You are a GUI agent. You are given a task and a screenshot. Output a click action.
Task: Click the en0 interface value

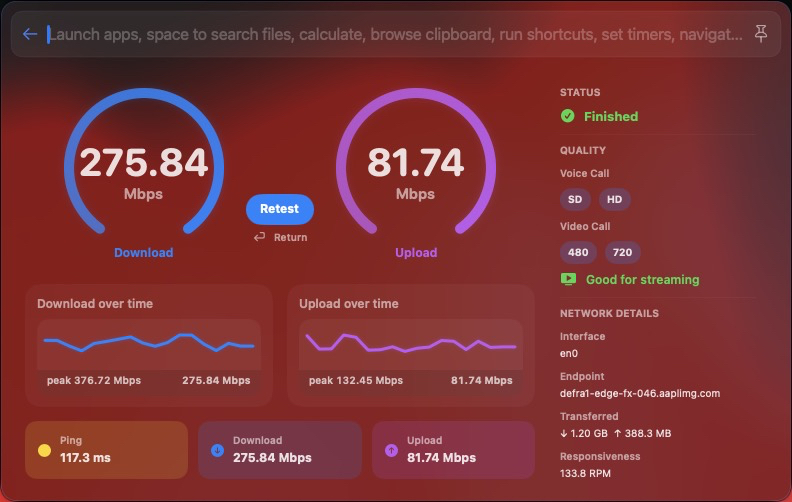click(x=569, y=354)
